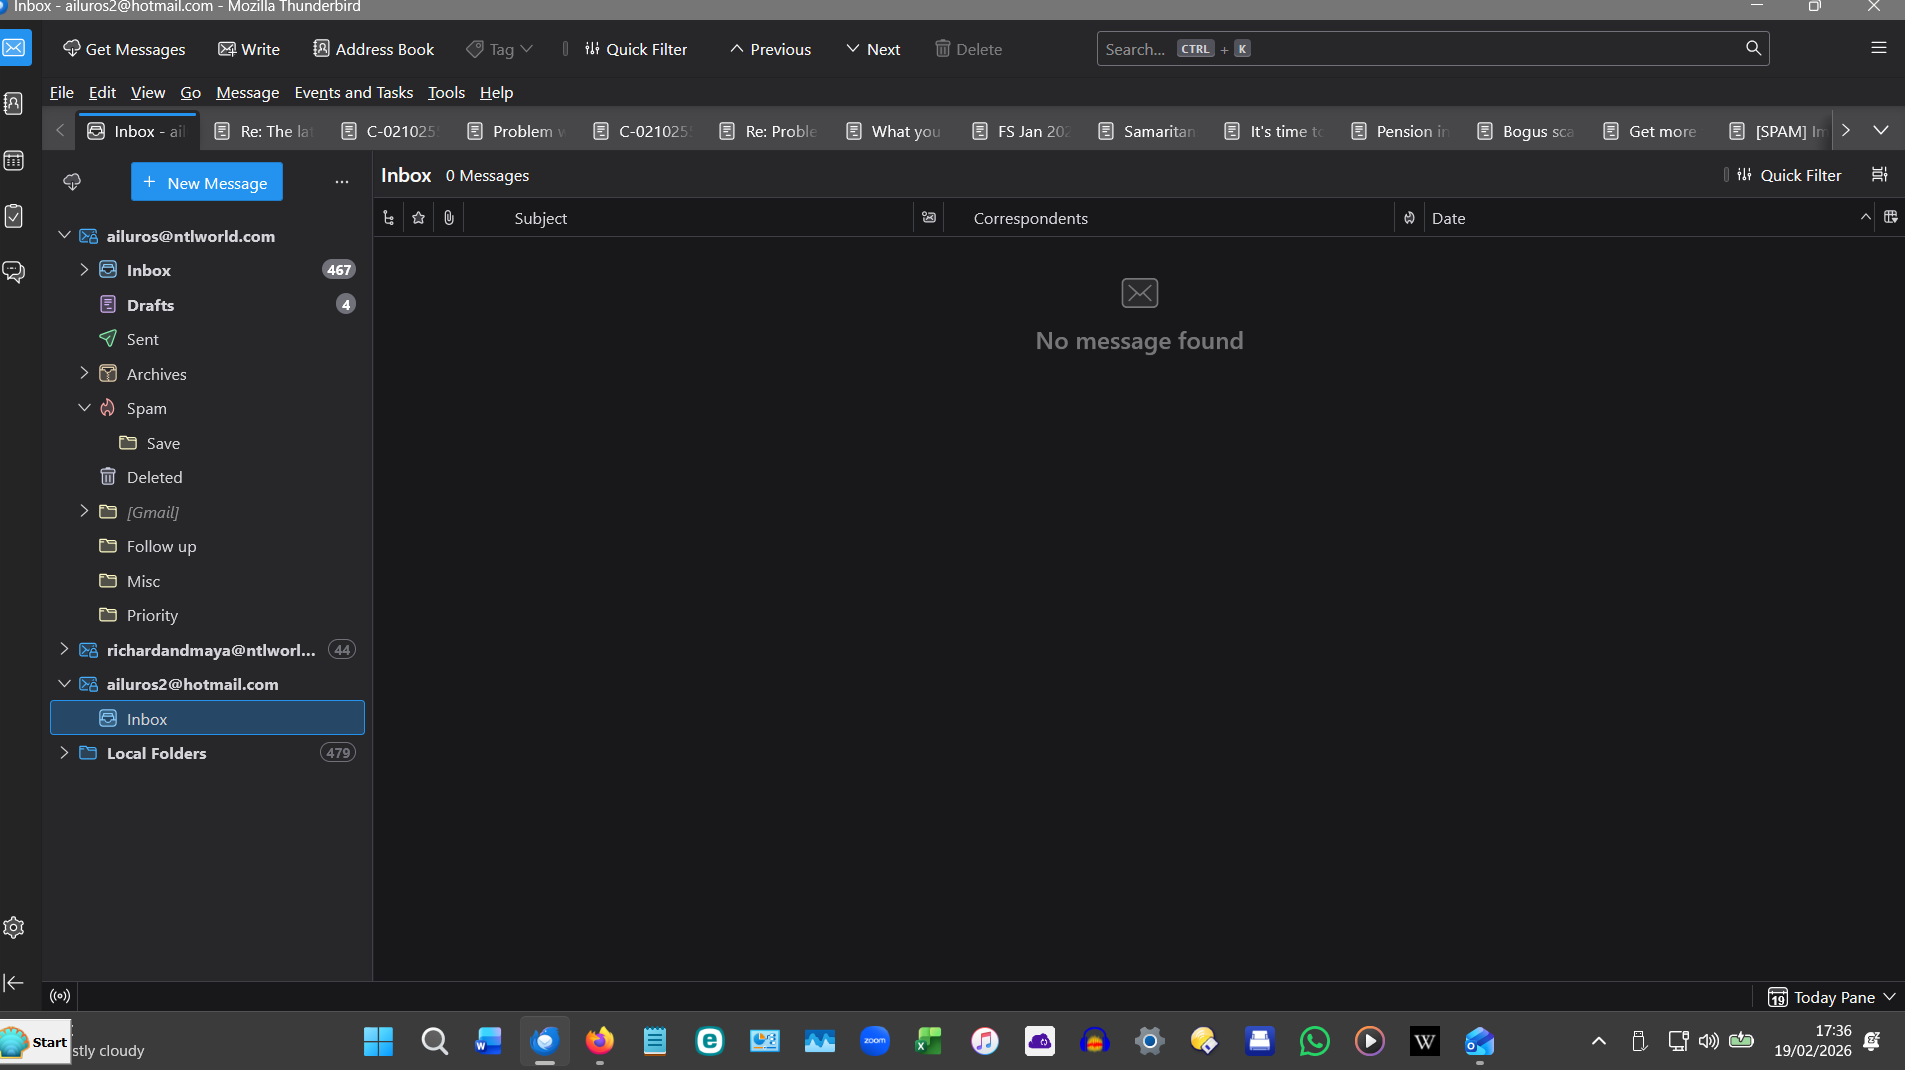This screenshot has width=1905, height=1070.
Task: Collapse the spaces toolbar
Action: pos(14,983)
